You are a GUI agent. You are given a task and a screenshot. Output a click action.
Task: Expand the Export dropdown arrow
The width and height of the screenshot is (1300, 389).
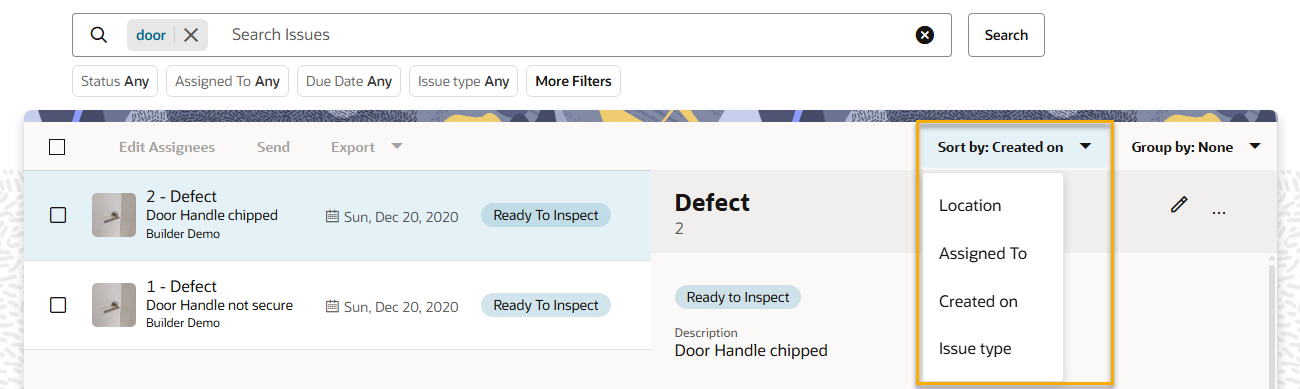coord(397,147)
